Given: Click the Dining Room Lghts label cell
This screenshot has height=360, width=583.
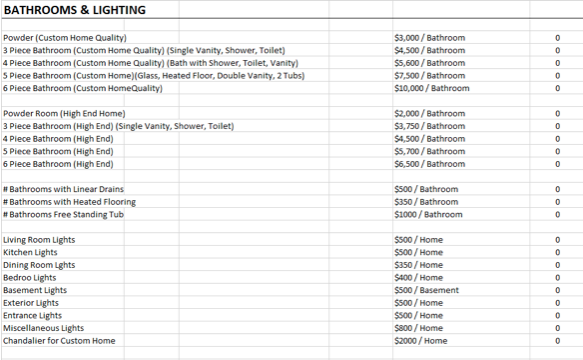Looking at the screenshot, I should [63, 265].
